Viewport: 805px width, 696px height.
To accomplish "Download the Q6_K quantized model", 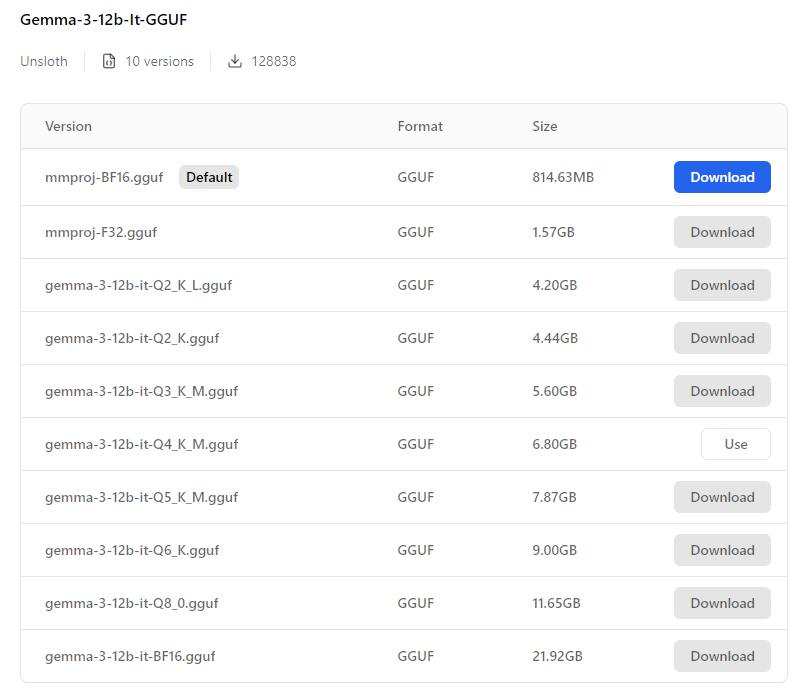I will (x=722, y=550).
